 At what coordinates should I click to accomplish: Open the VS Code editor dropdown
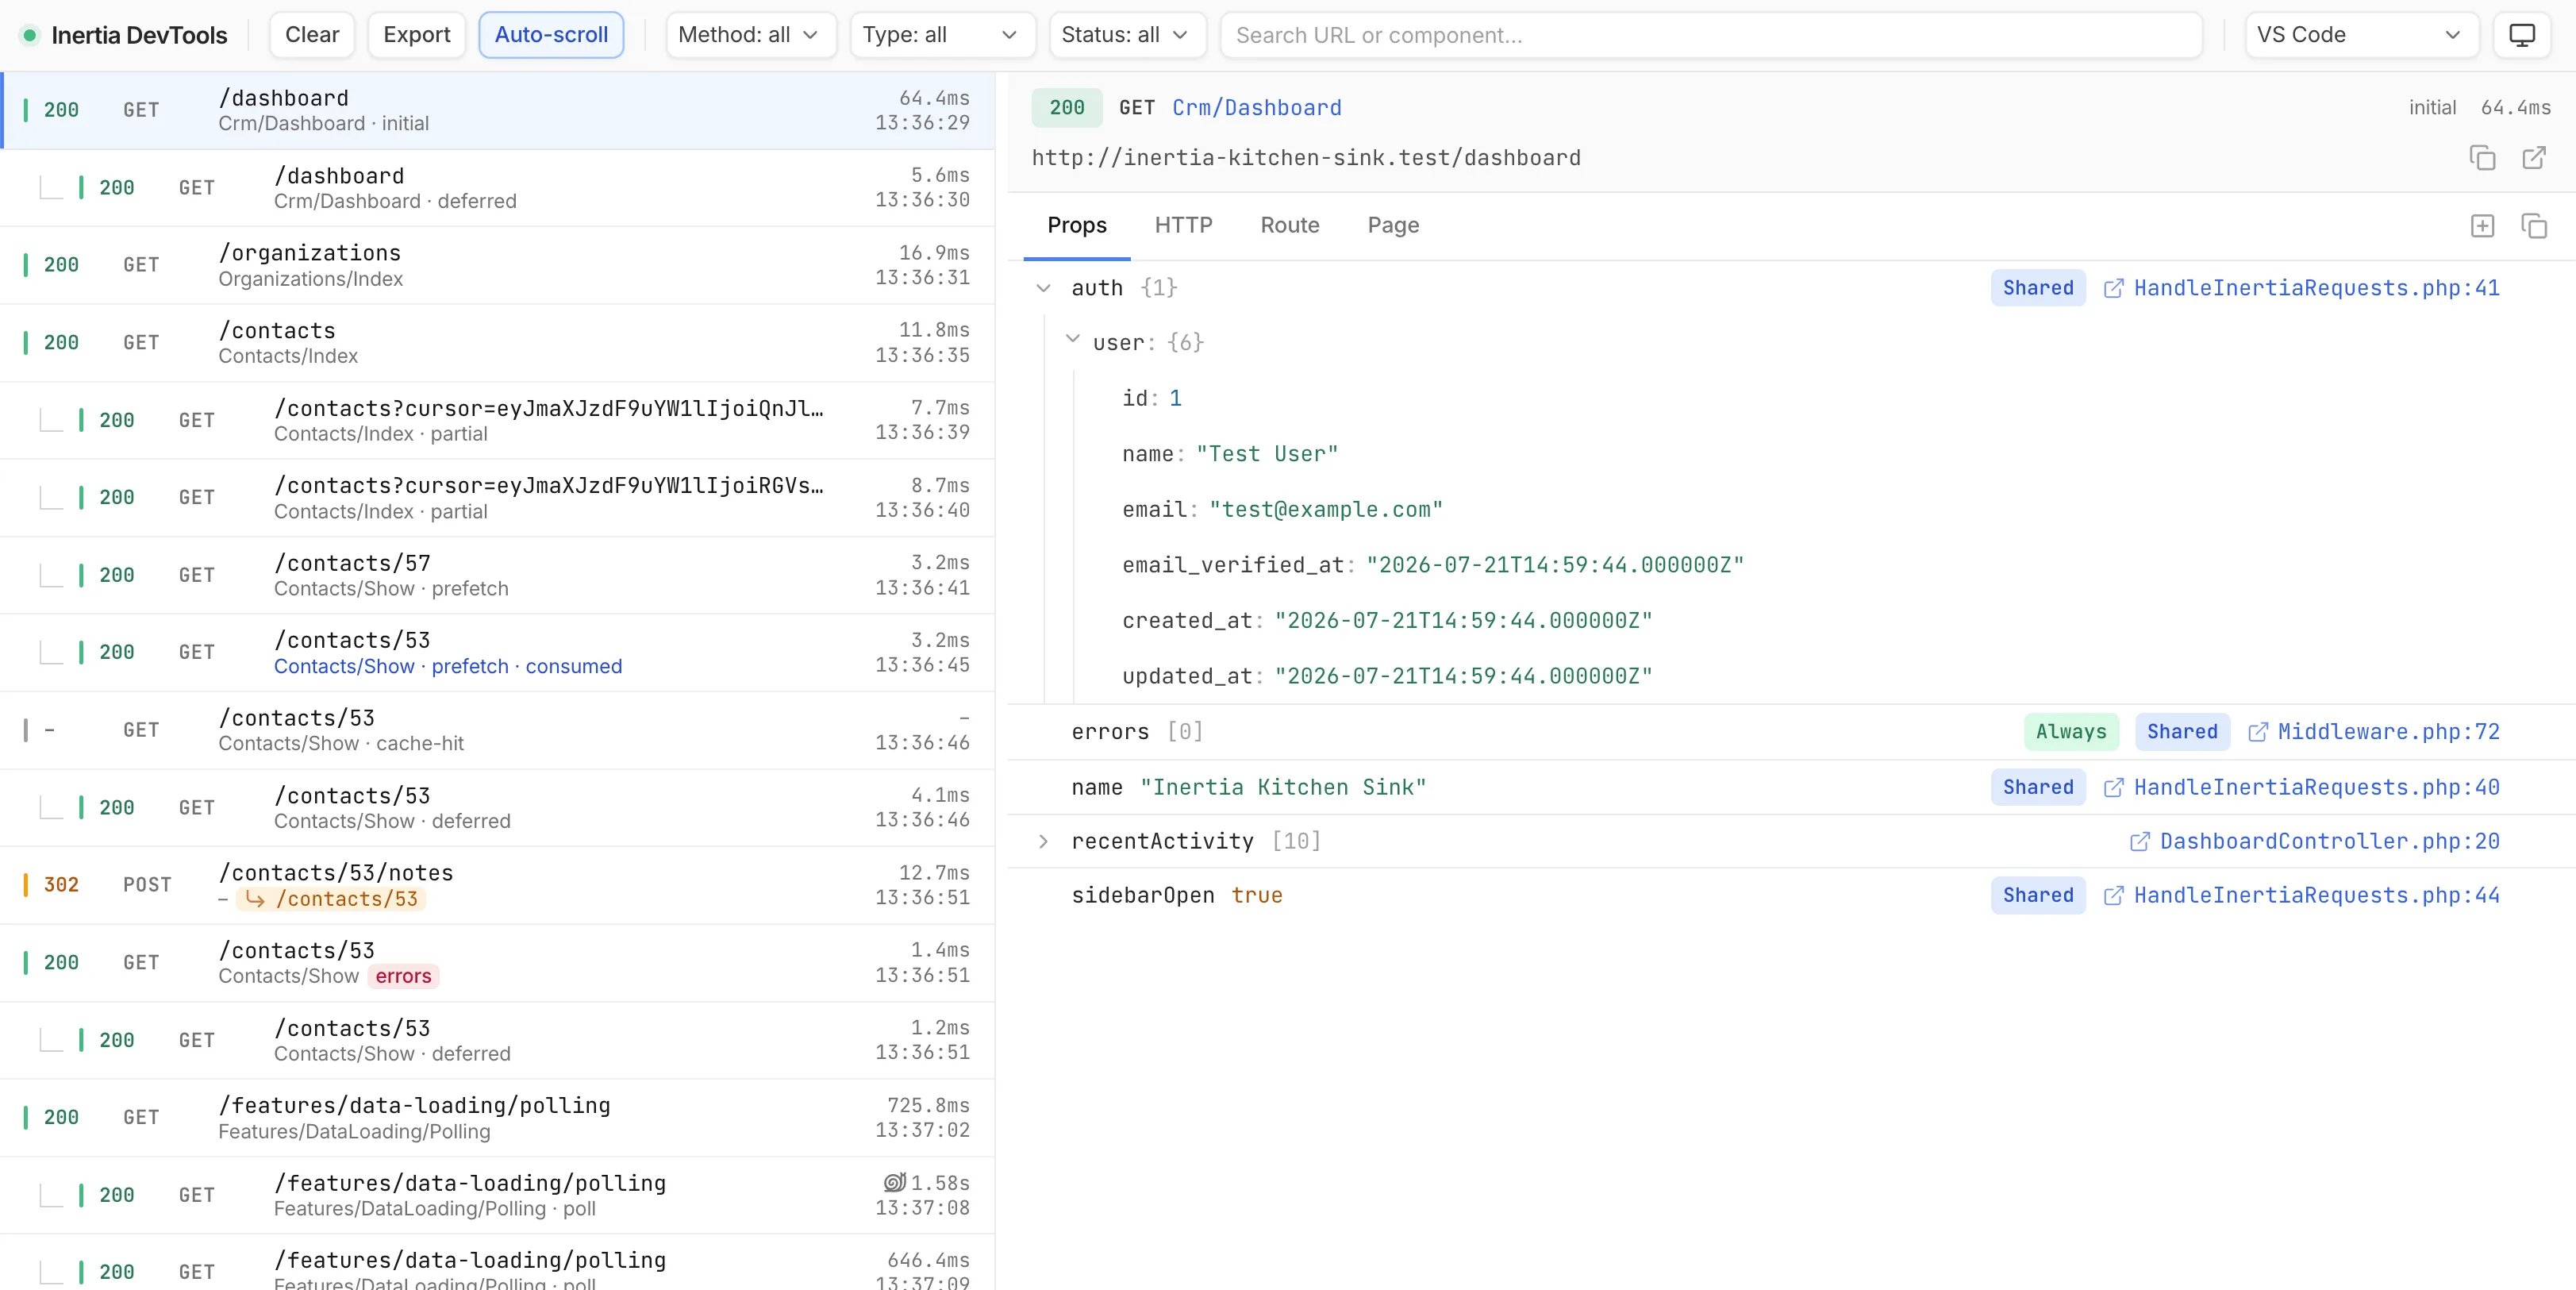pos(2361,35)
